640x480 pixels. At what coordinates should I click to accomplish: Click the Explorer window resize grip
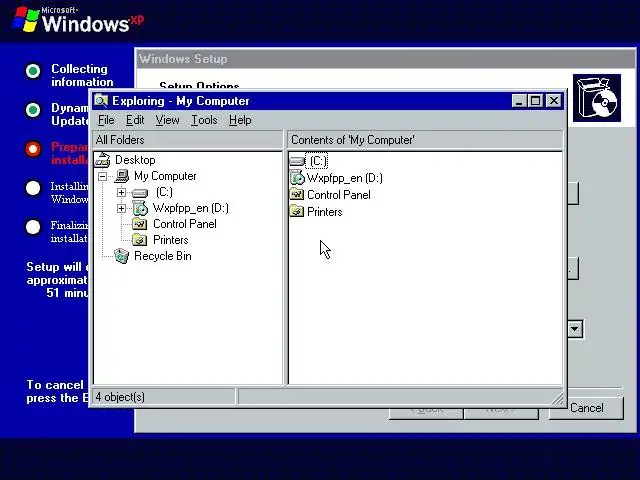point(558,398)
